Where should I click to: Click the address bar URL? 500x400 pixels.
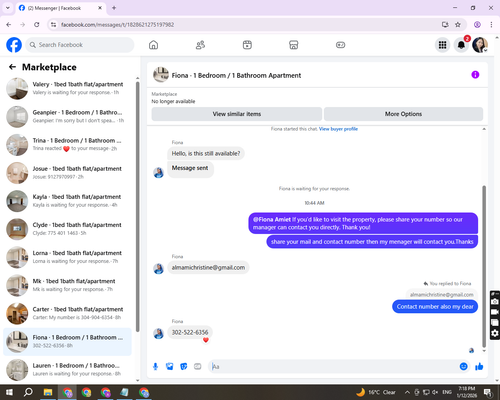pos(117,25)
